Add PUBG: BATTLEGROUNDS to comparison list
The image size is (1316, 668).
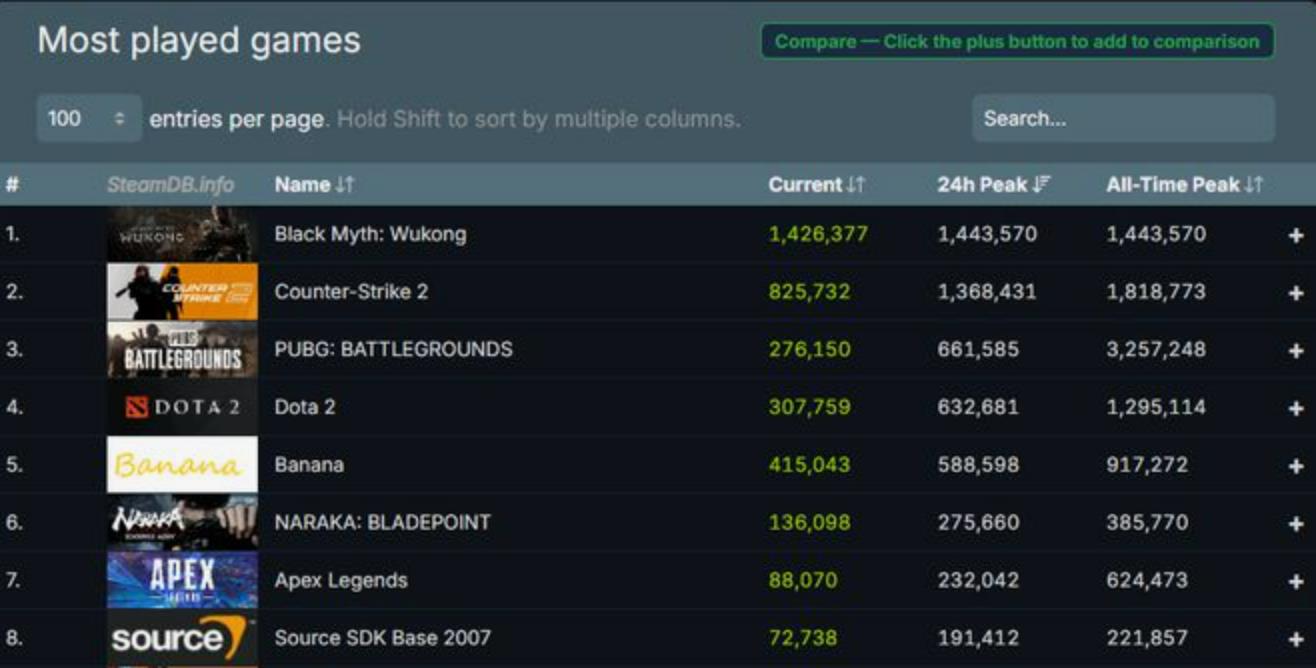click(x=1296, y=350)
